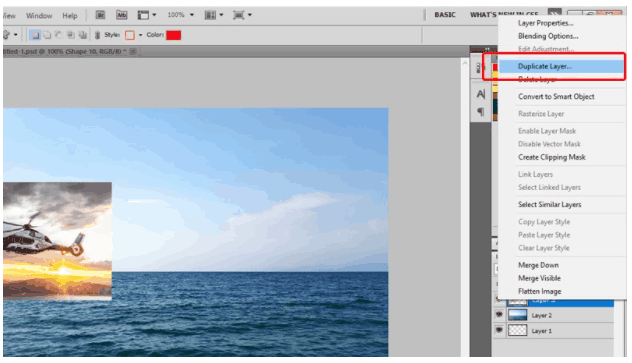
Task: Select the Create new shape layer mode
Action: point(35,35)
